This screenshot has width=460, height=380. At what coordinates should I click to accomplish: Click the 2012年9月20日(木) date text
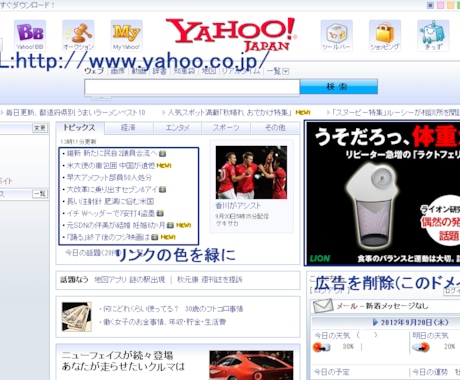tap(414, 322)
